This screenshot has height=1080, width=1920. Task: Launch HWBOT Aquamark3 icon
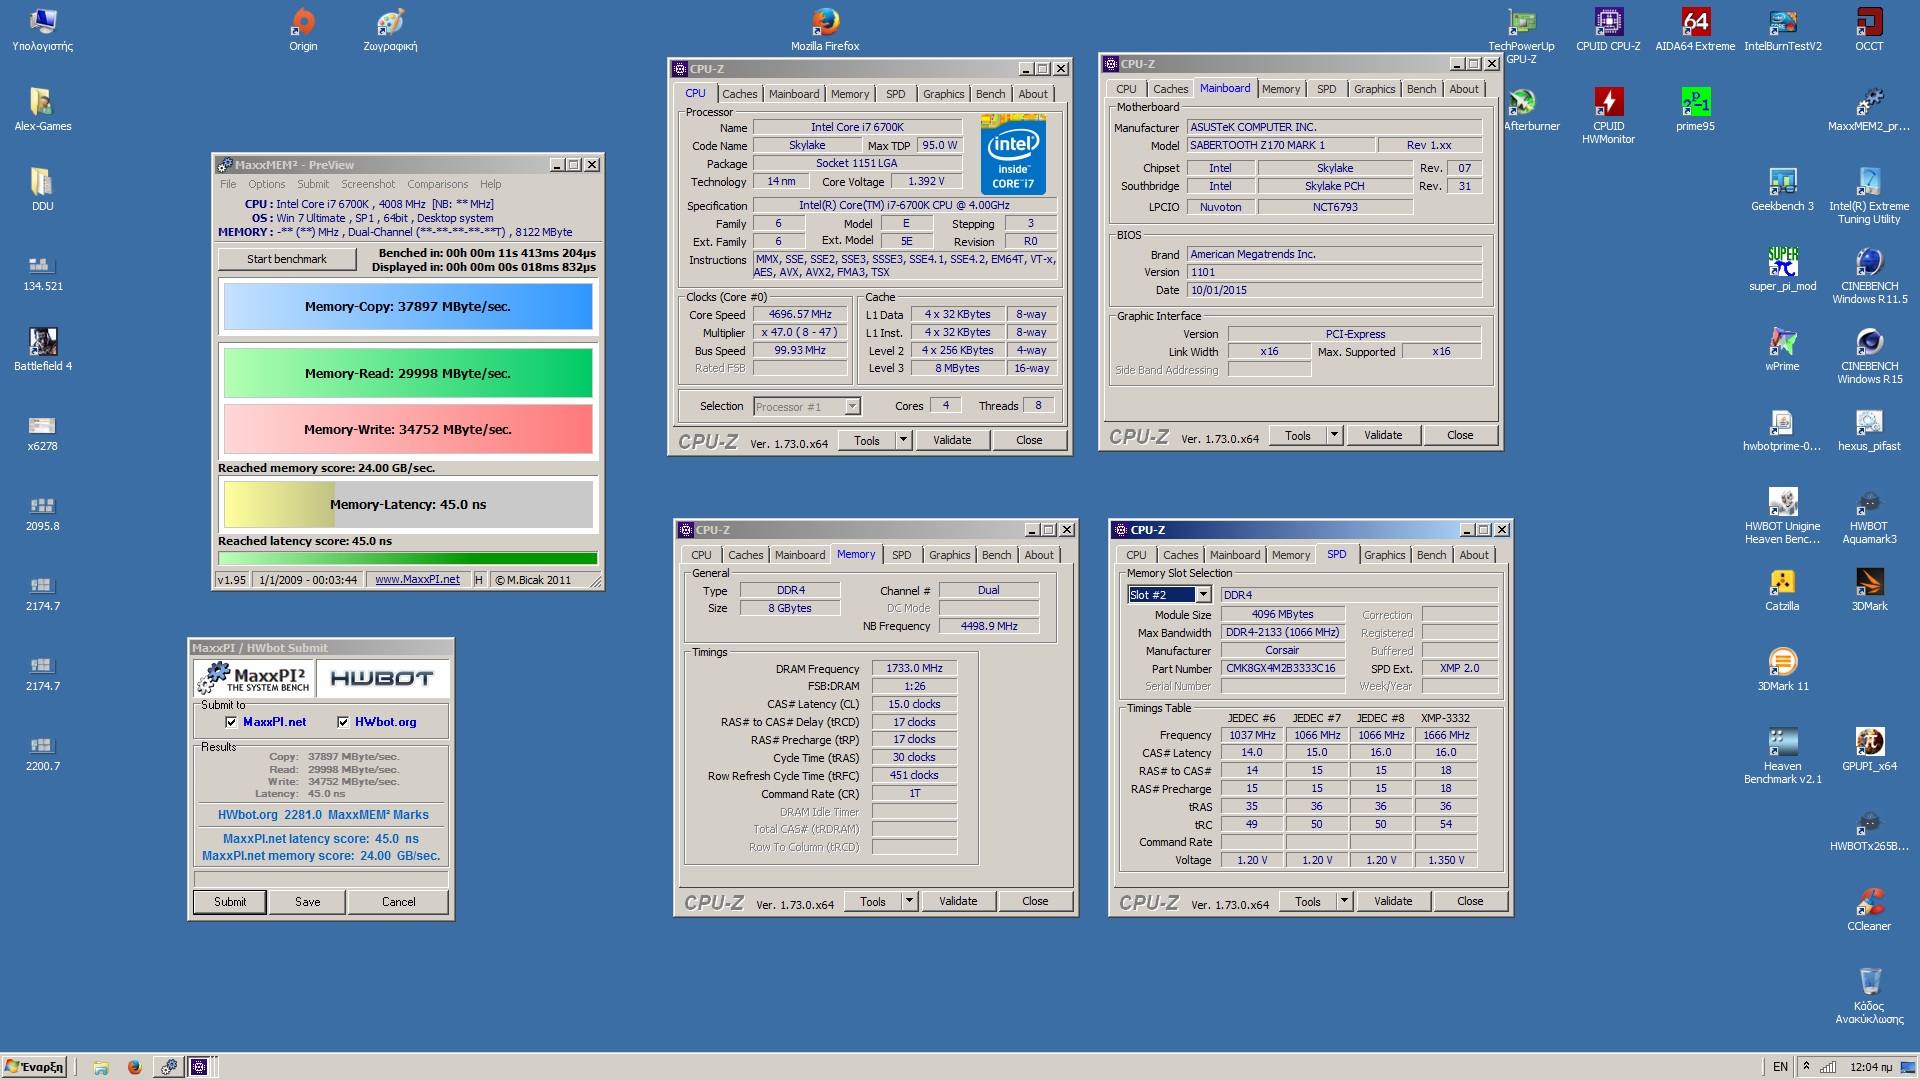pos(1869,515)
